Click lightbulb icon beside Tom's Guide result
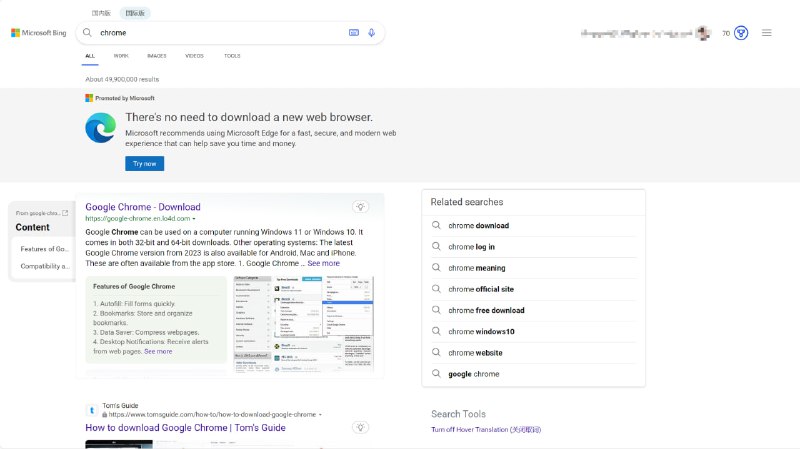The image size is (800, 449). tap(360, 428)
